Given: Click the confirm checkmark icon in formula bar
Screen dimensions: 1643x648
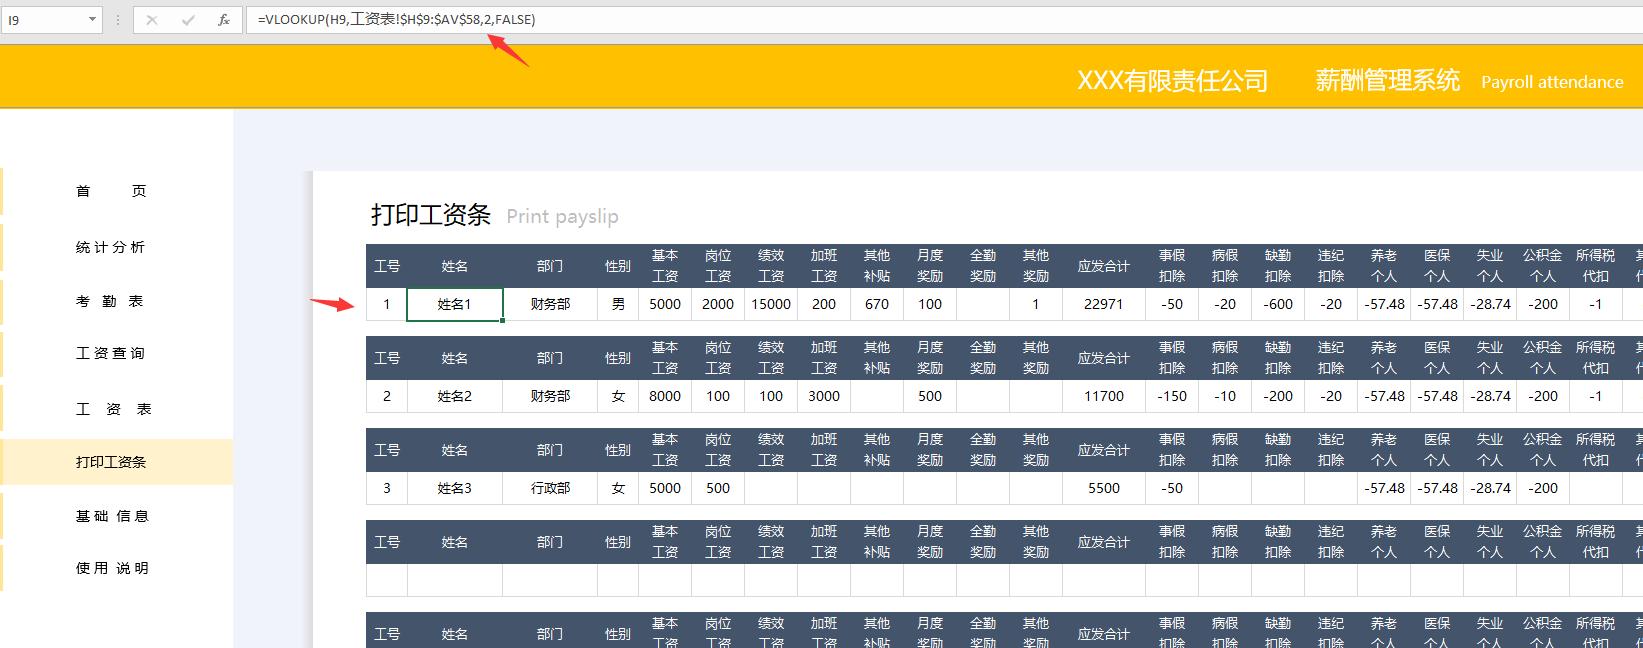Looking at the screenshot, I should (x=188, y=20).
